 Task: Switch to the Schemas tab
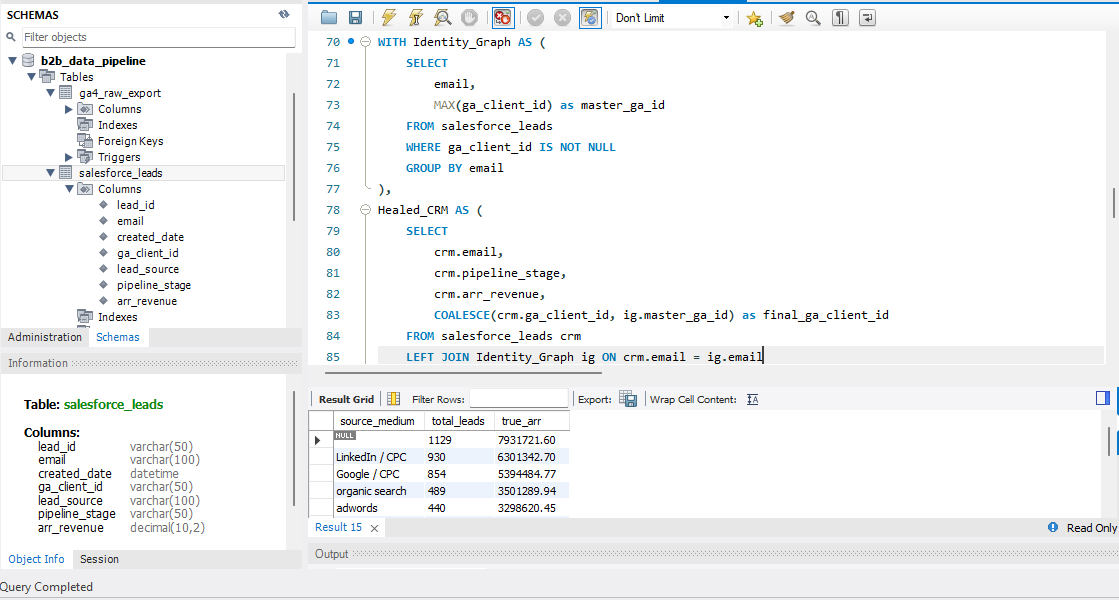point(118,337)
